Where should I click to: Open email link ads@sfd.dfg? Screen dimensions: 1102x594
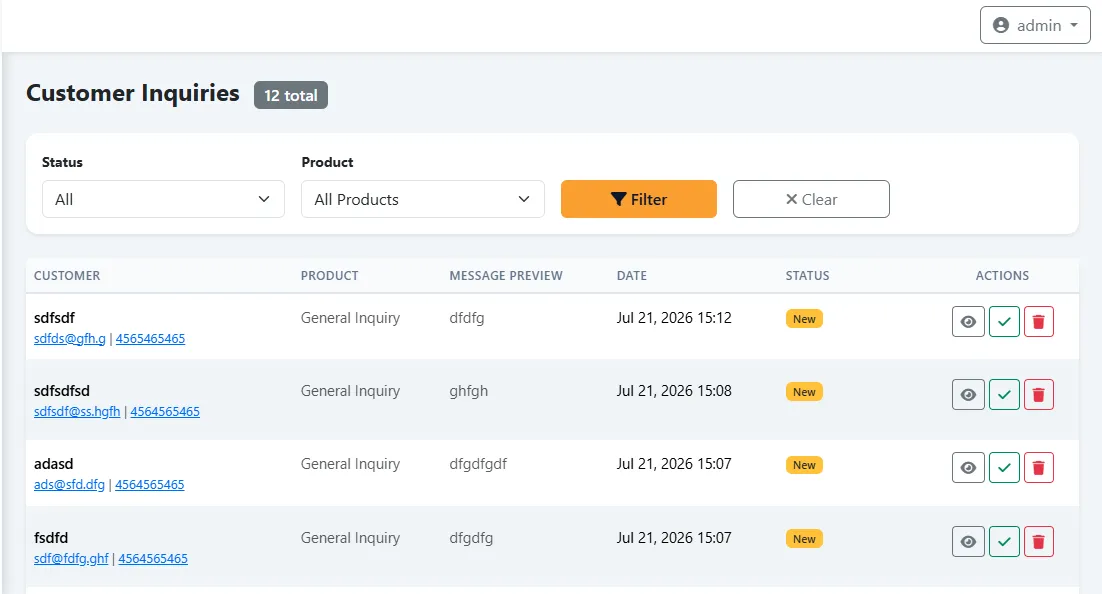click(70, 485)
